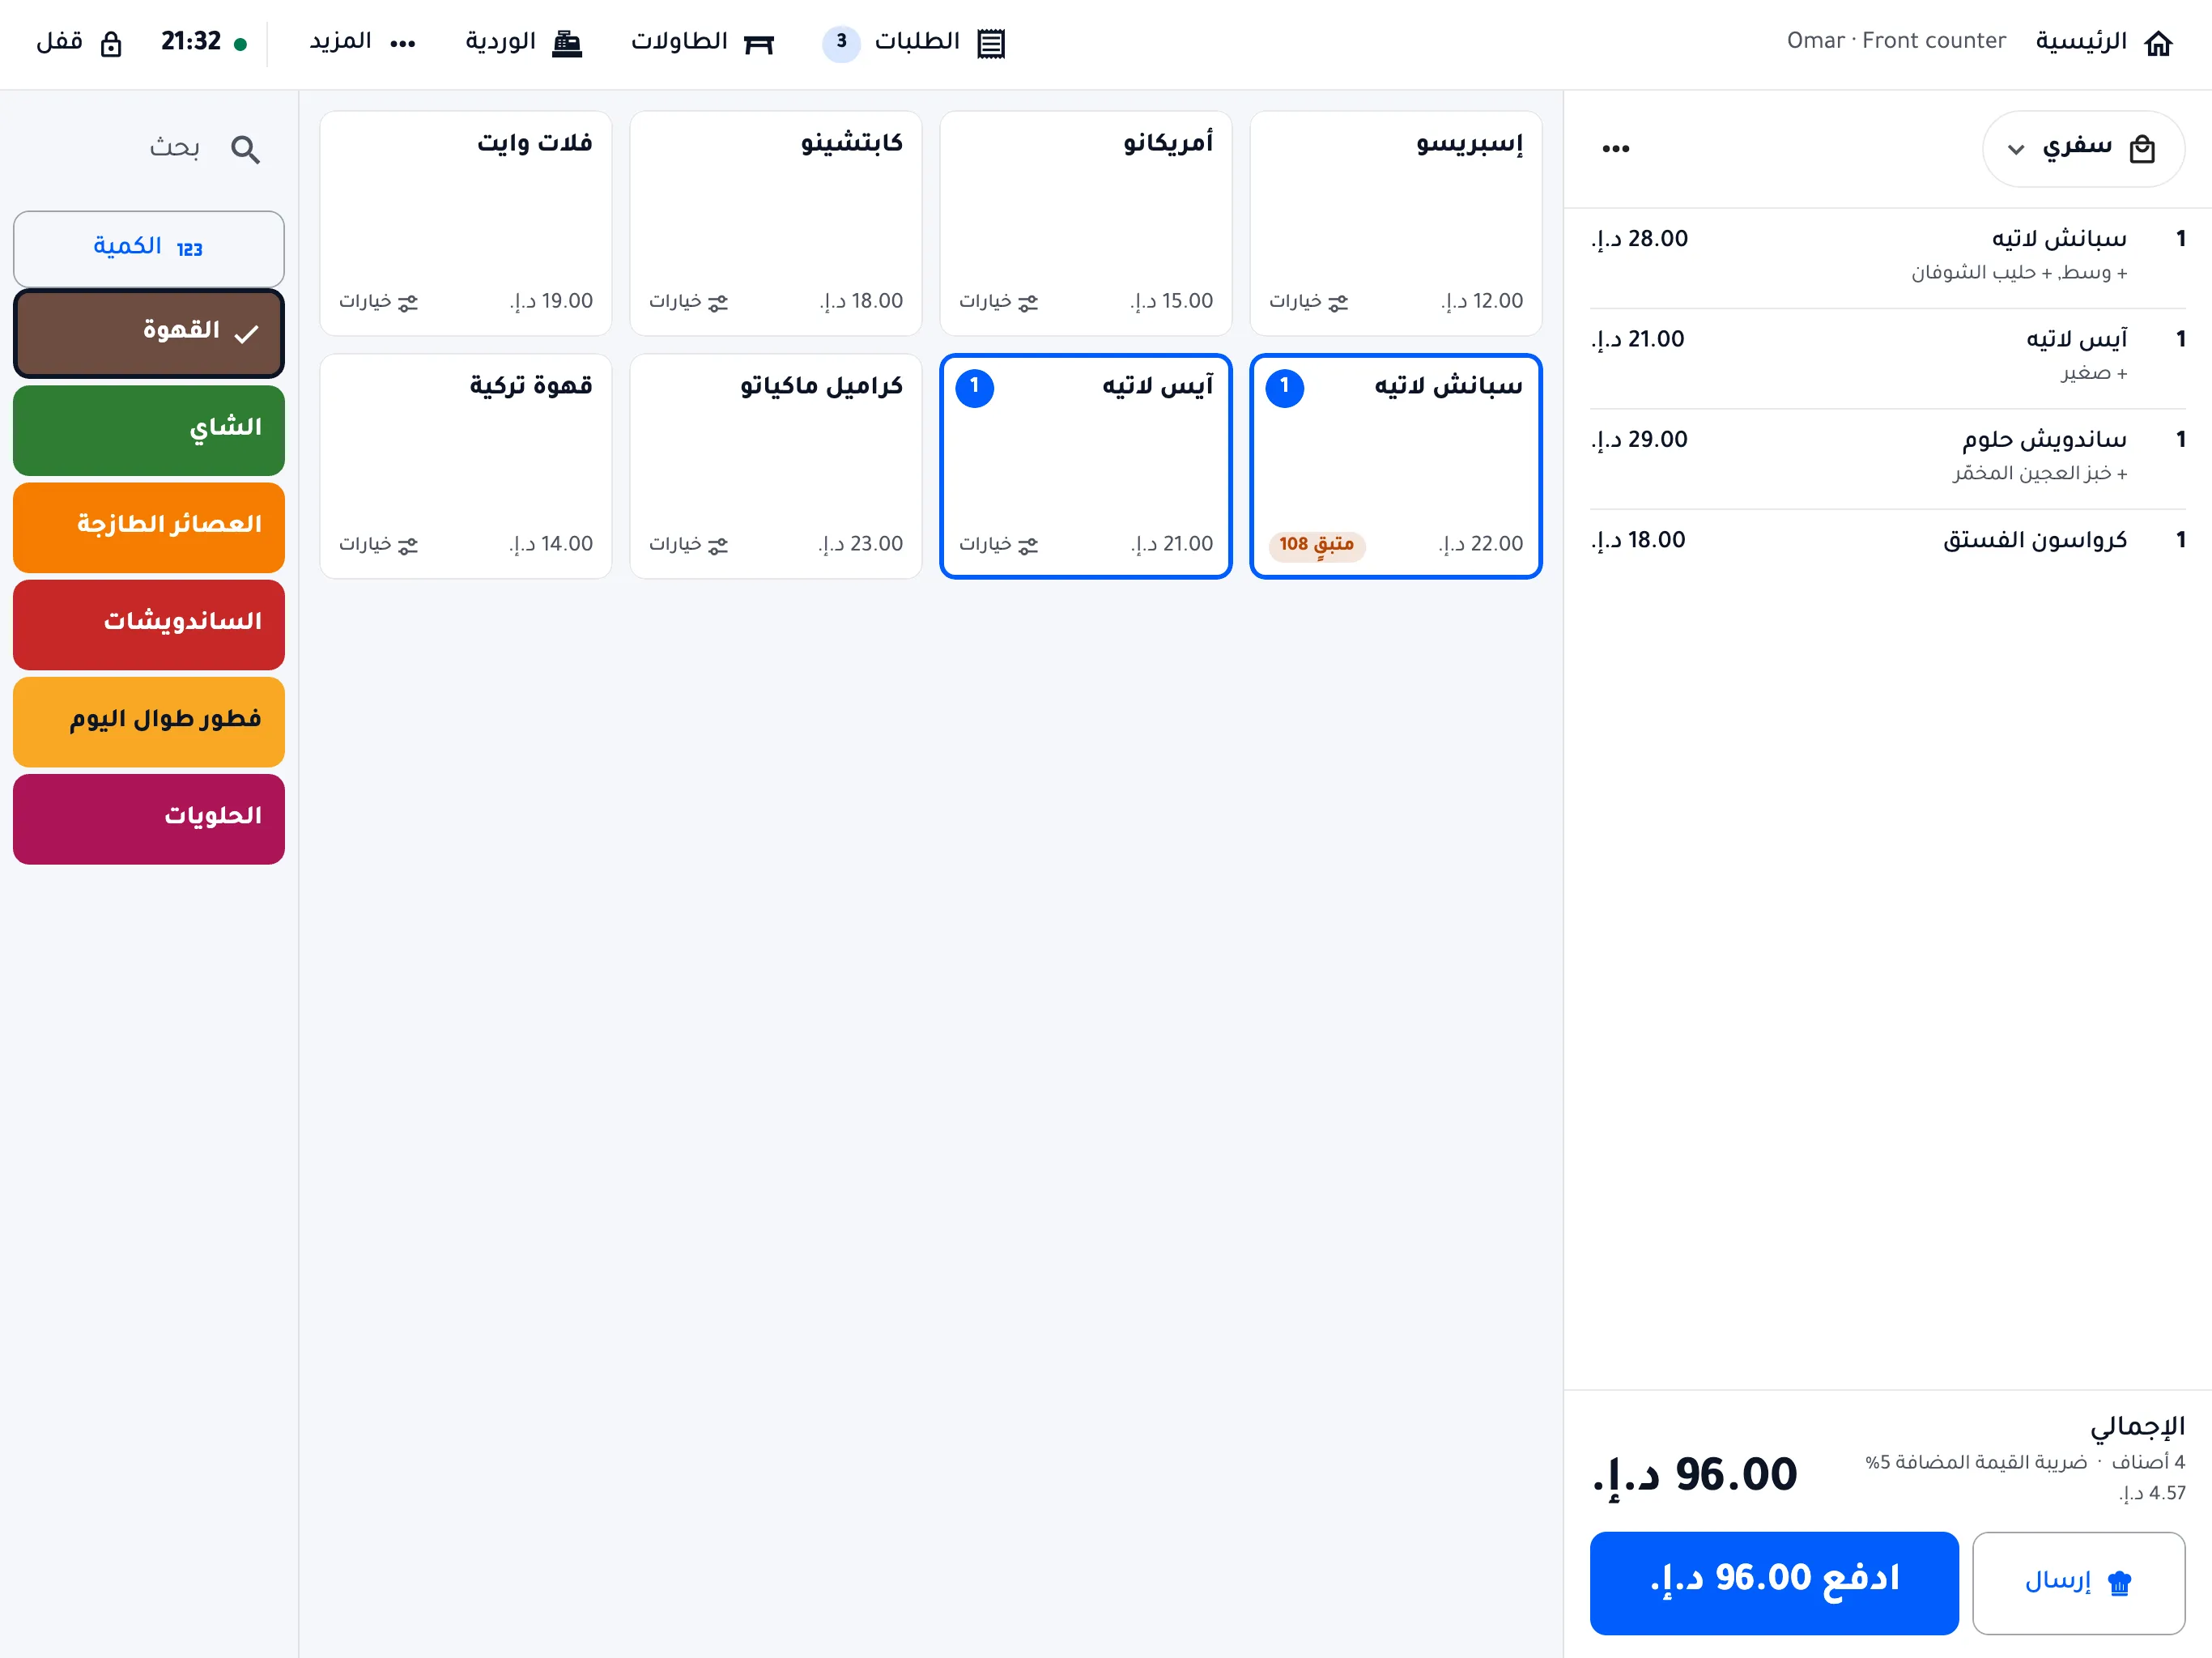Focus the بحث search field

click(149, 149)
